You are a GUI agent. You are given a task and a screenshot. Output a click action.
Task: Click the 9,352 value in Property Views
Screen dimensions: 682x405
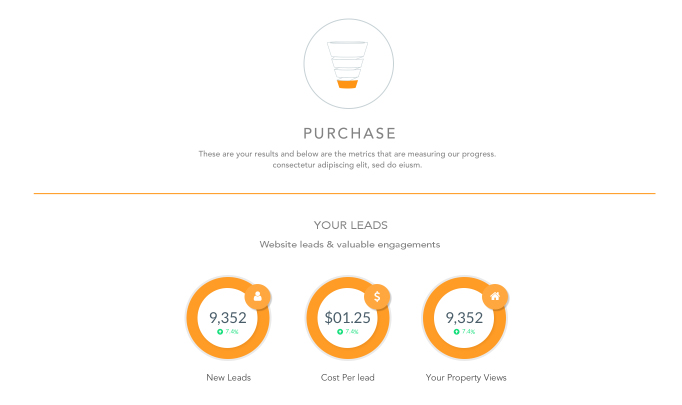point(465,317)
